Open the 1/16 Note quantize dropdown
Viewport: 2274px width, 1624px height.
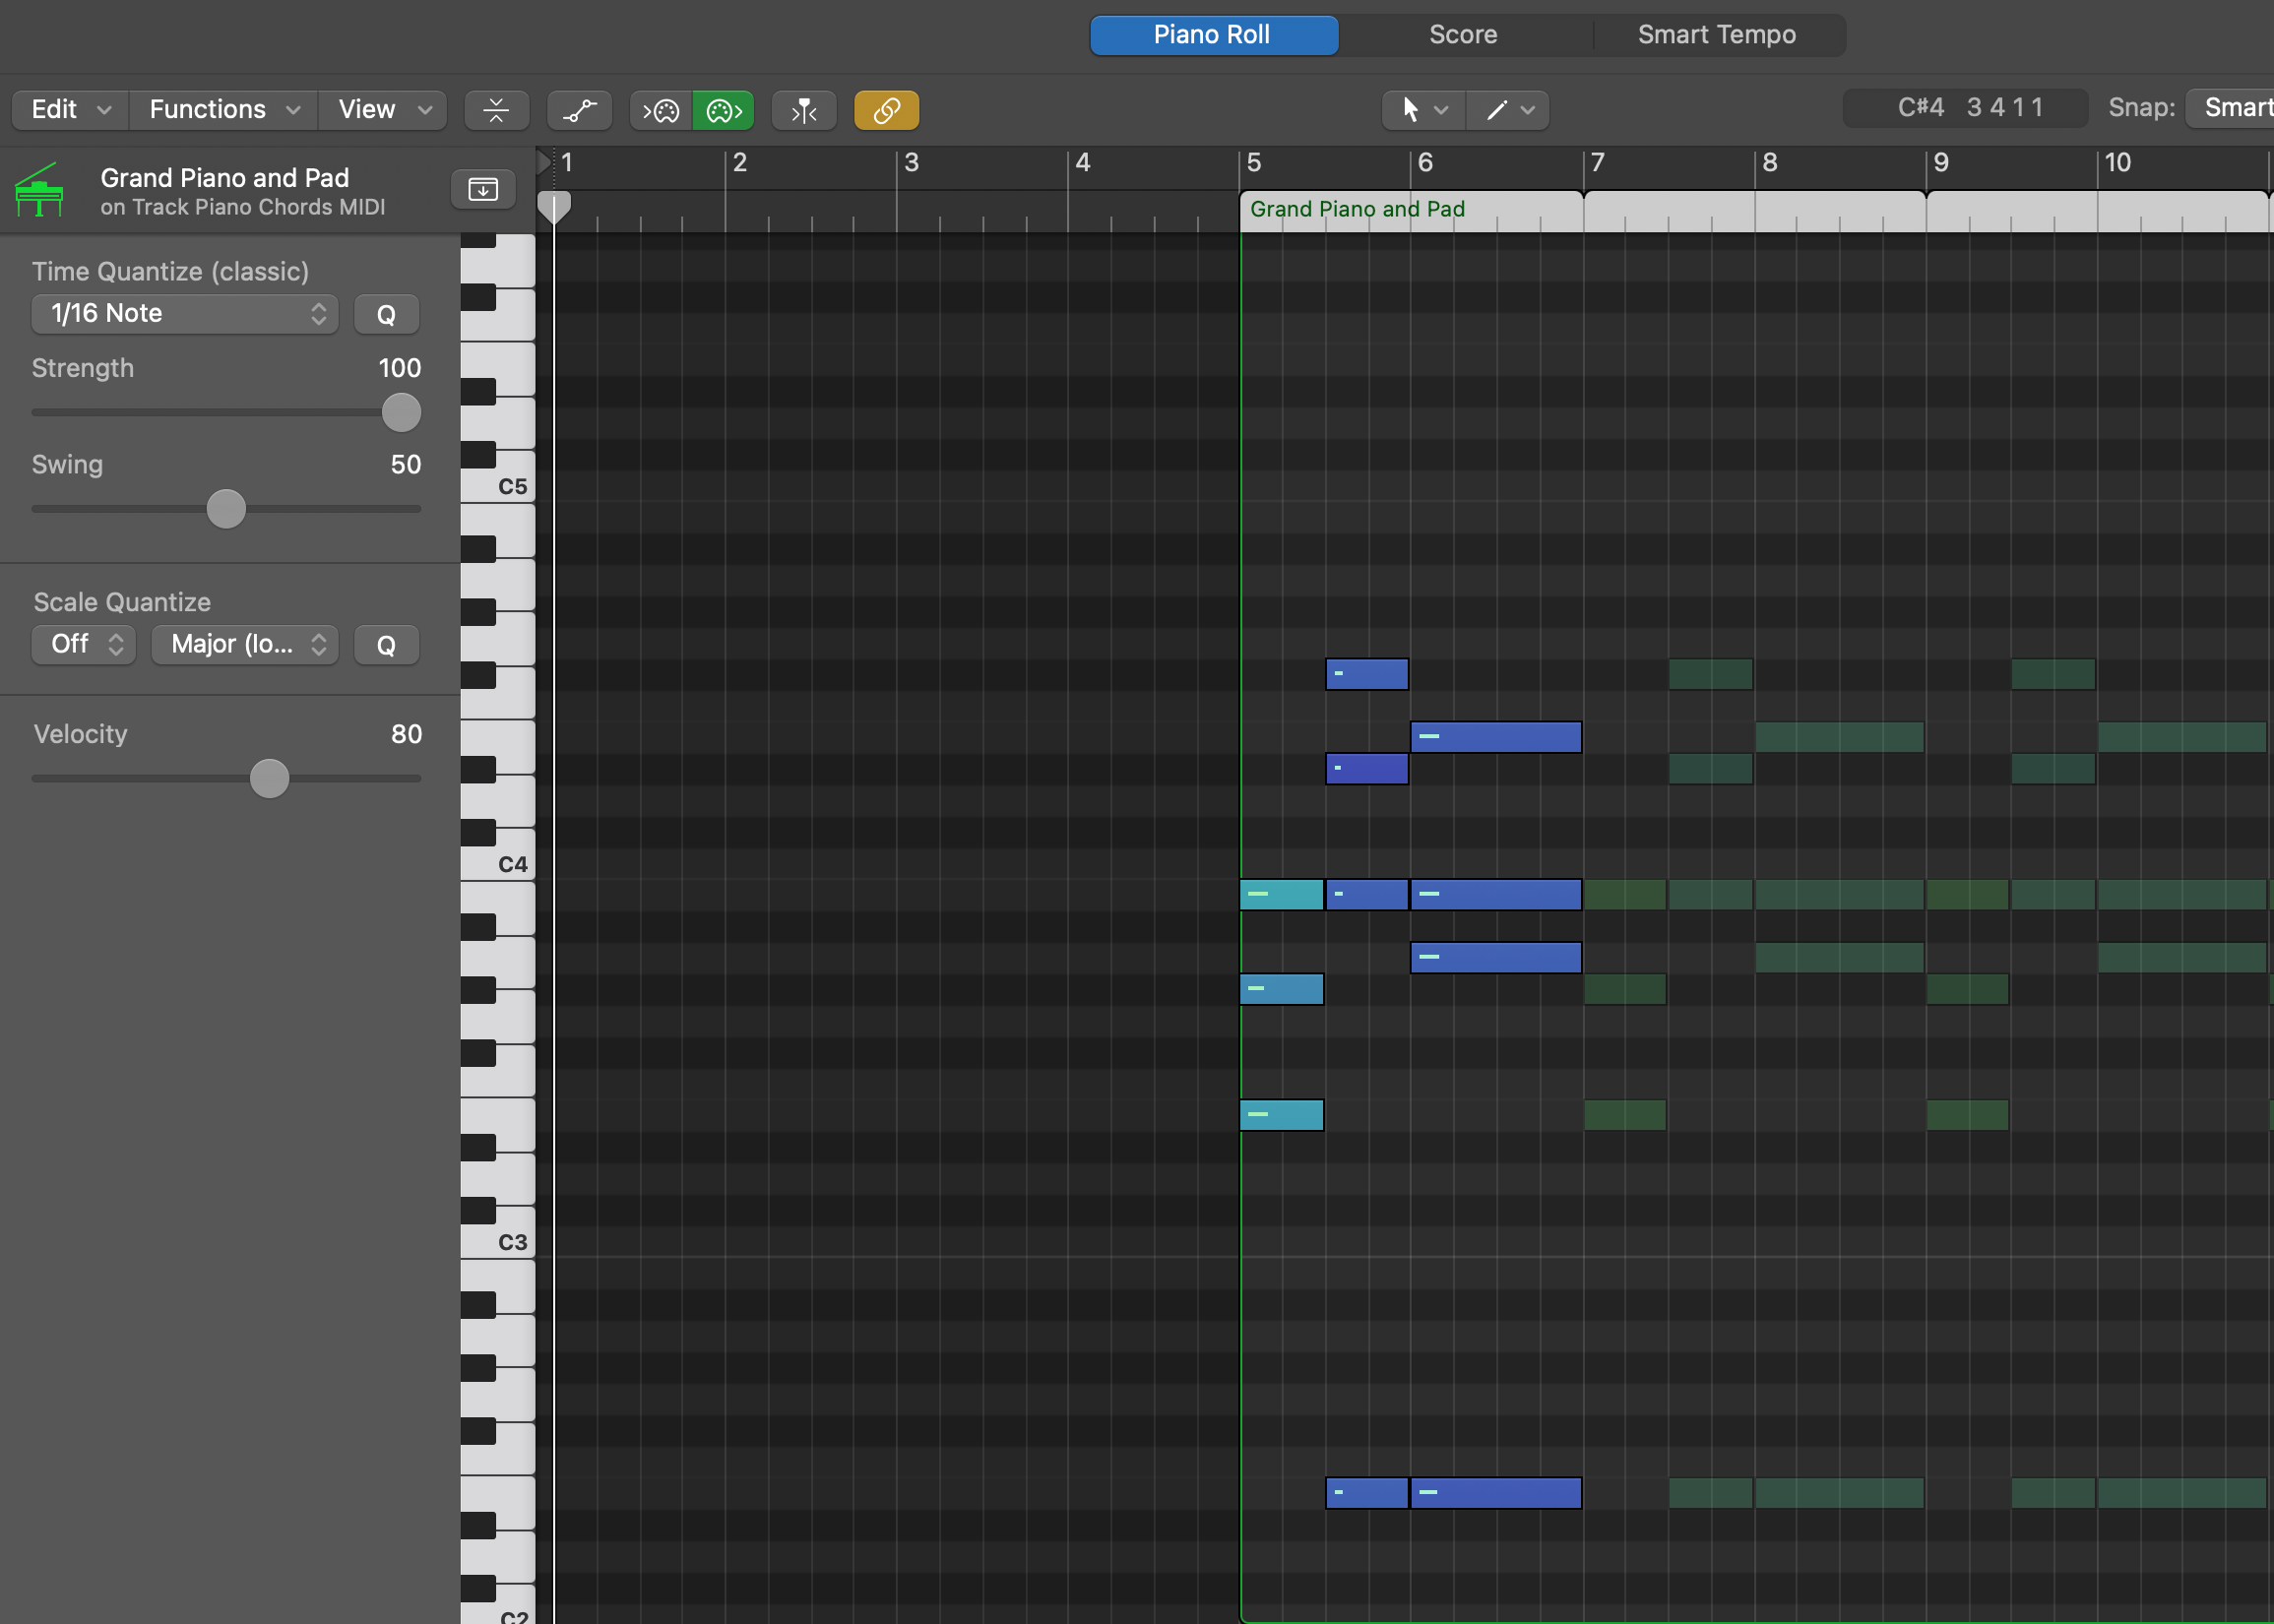185,314
